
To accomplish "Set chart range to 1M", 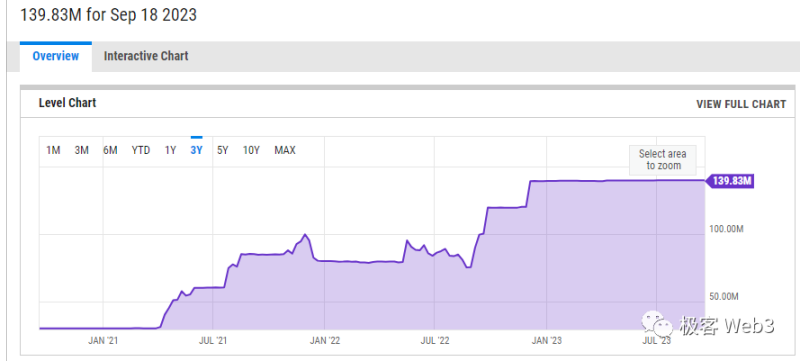I will click(x=54, y=150).
